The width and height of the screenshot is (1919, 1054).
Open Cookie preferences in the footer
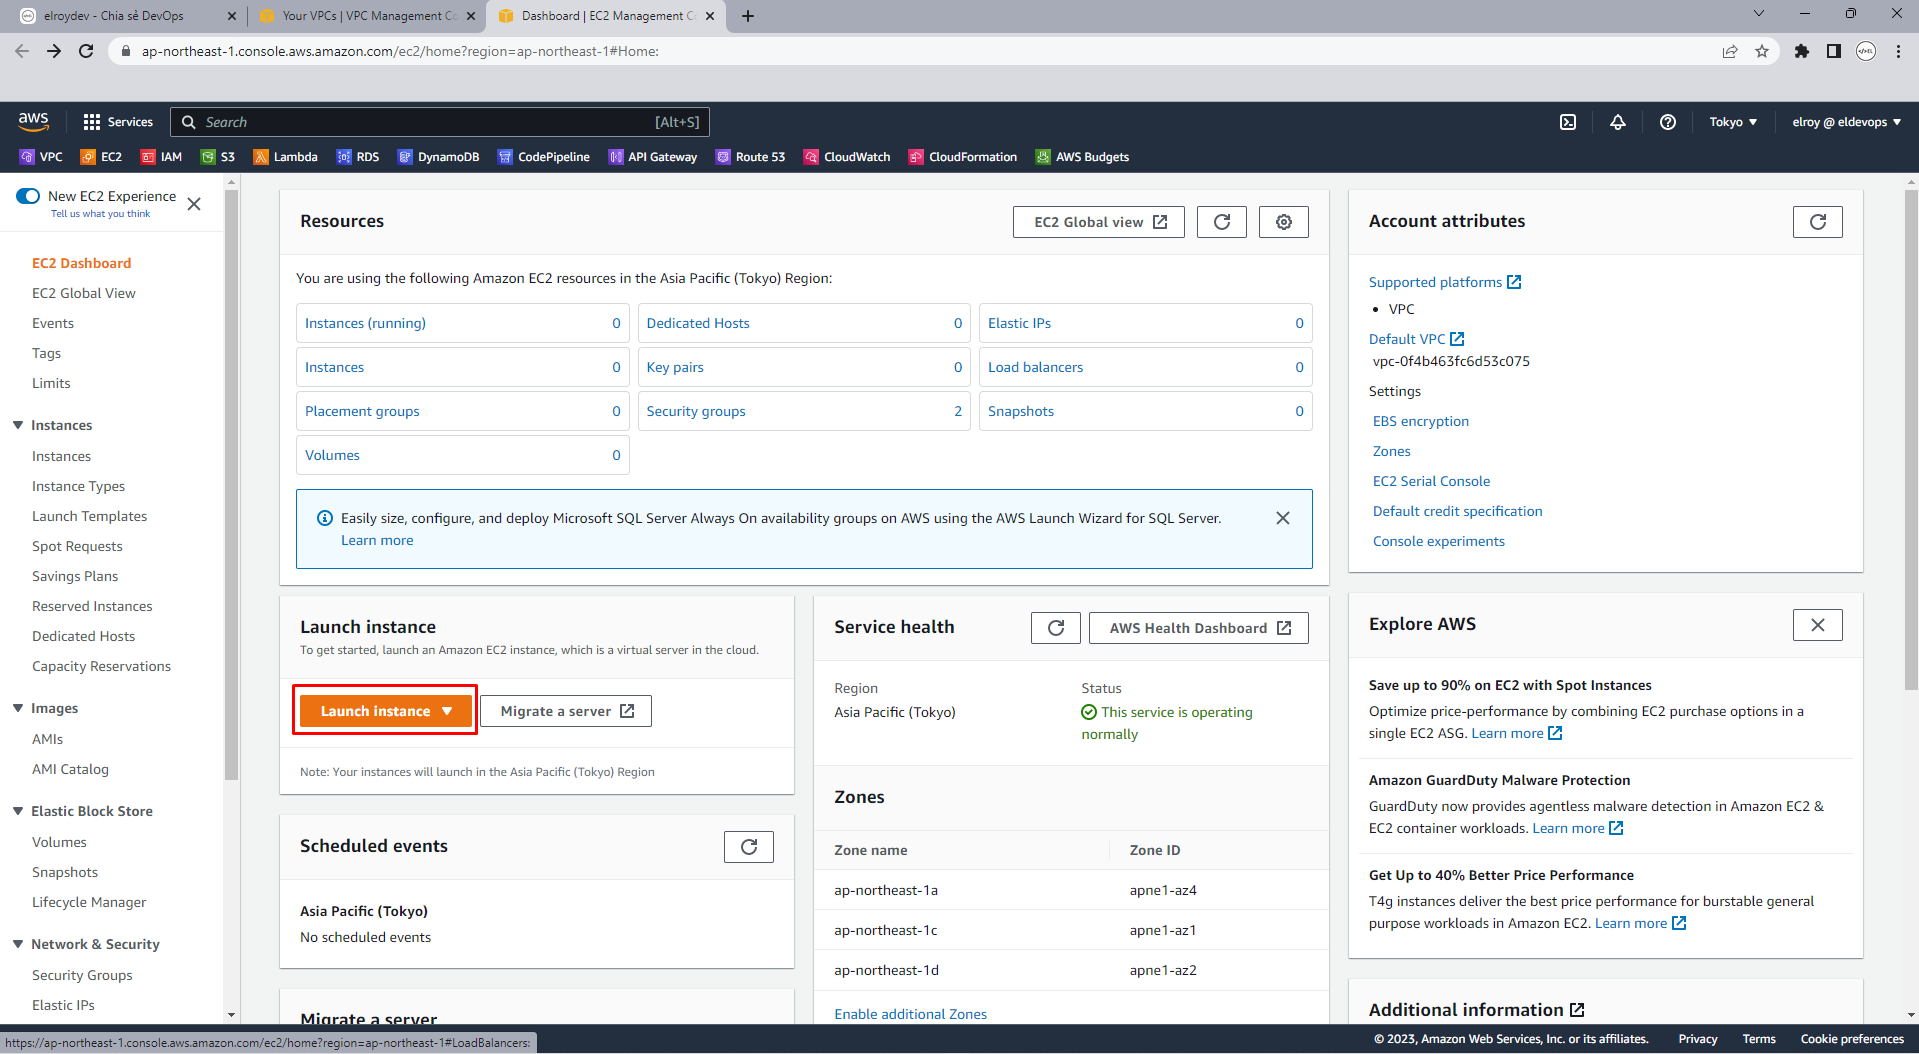[1852, 1039]
